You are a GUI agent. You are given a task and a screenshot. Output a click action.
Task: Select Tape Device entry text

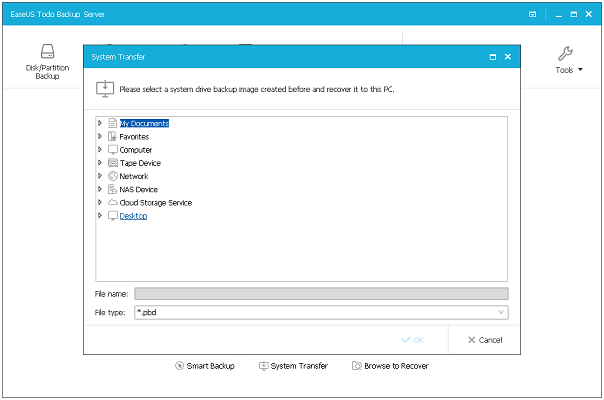pos(140,163)
